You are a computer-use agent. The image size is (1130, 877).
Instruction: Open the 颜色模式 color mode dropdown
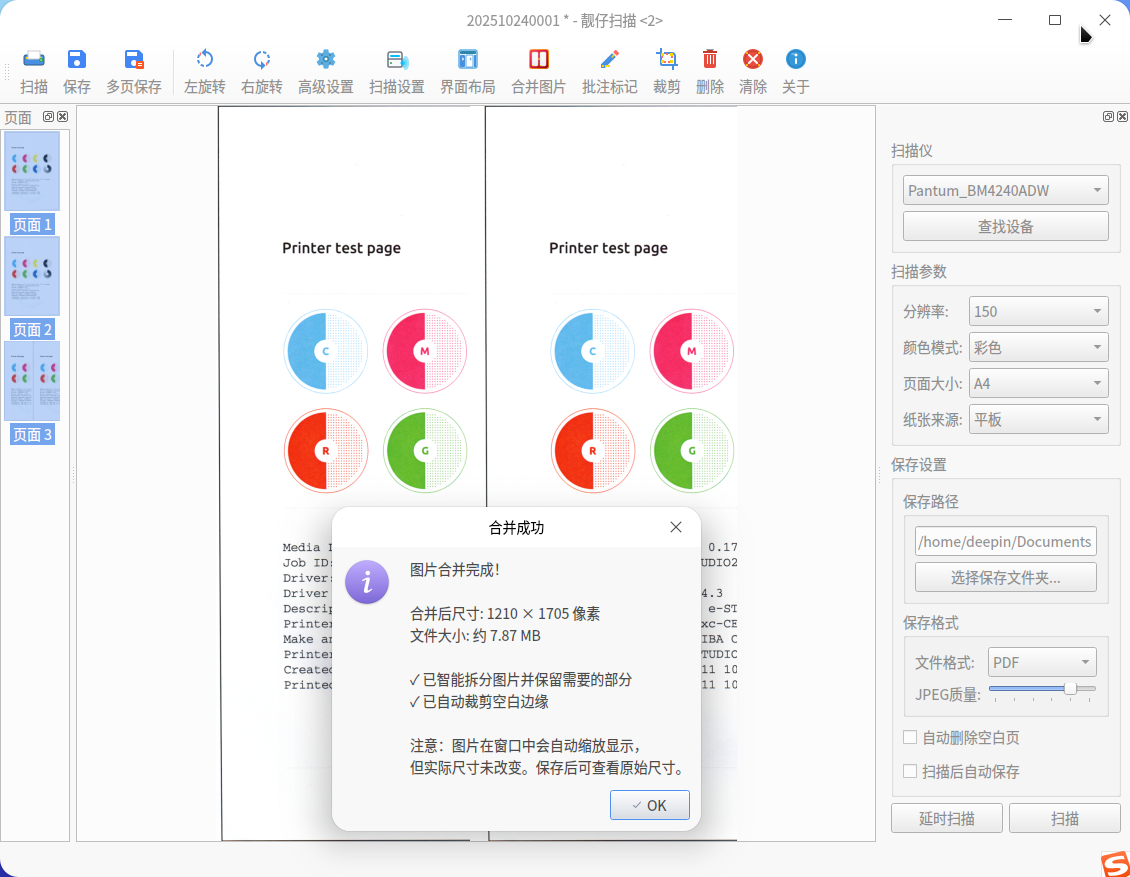pos(1038,347)
